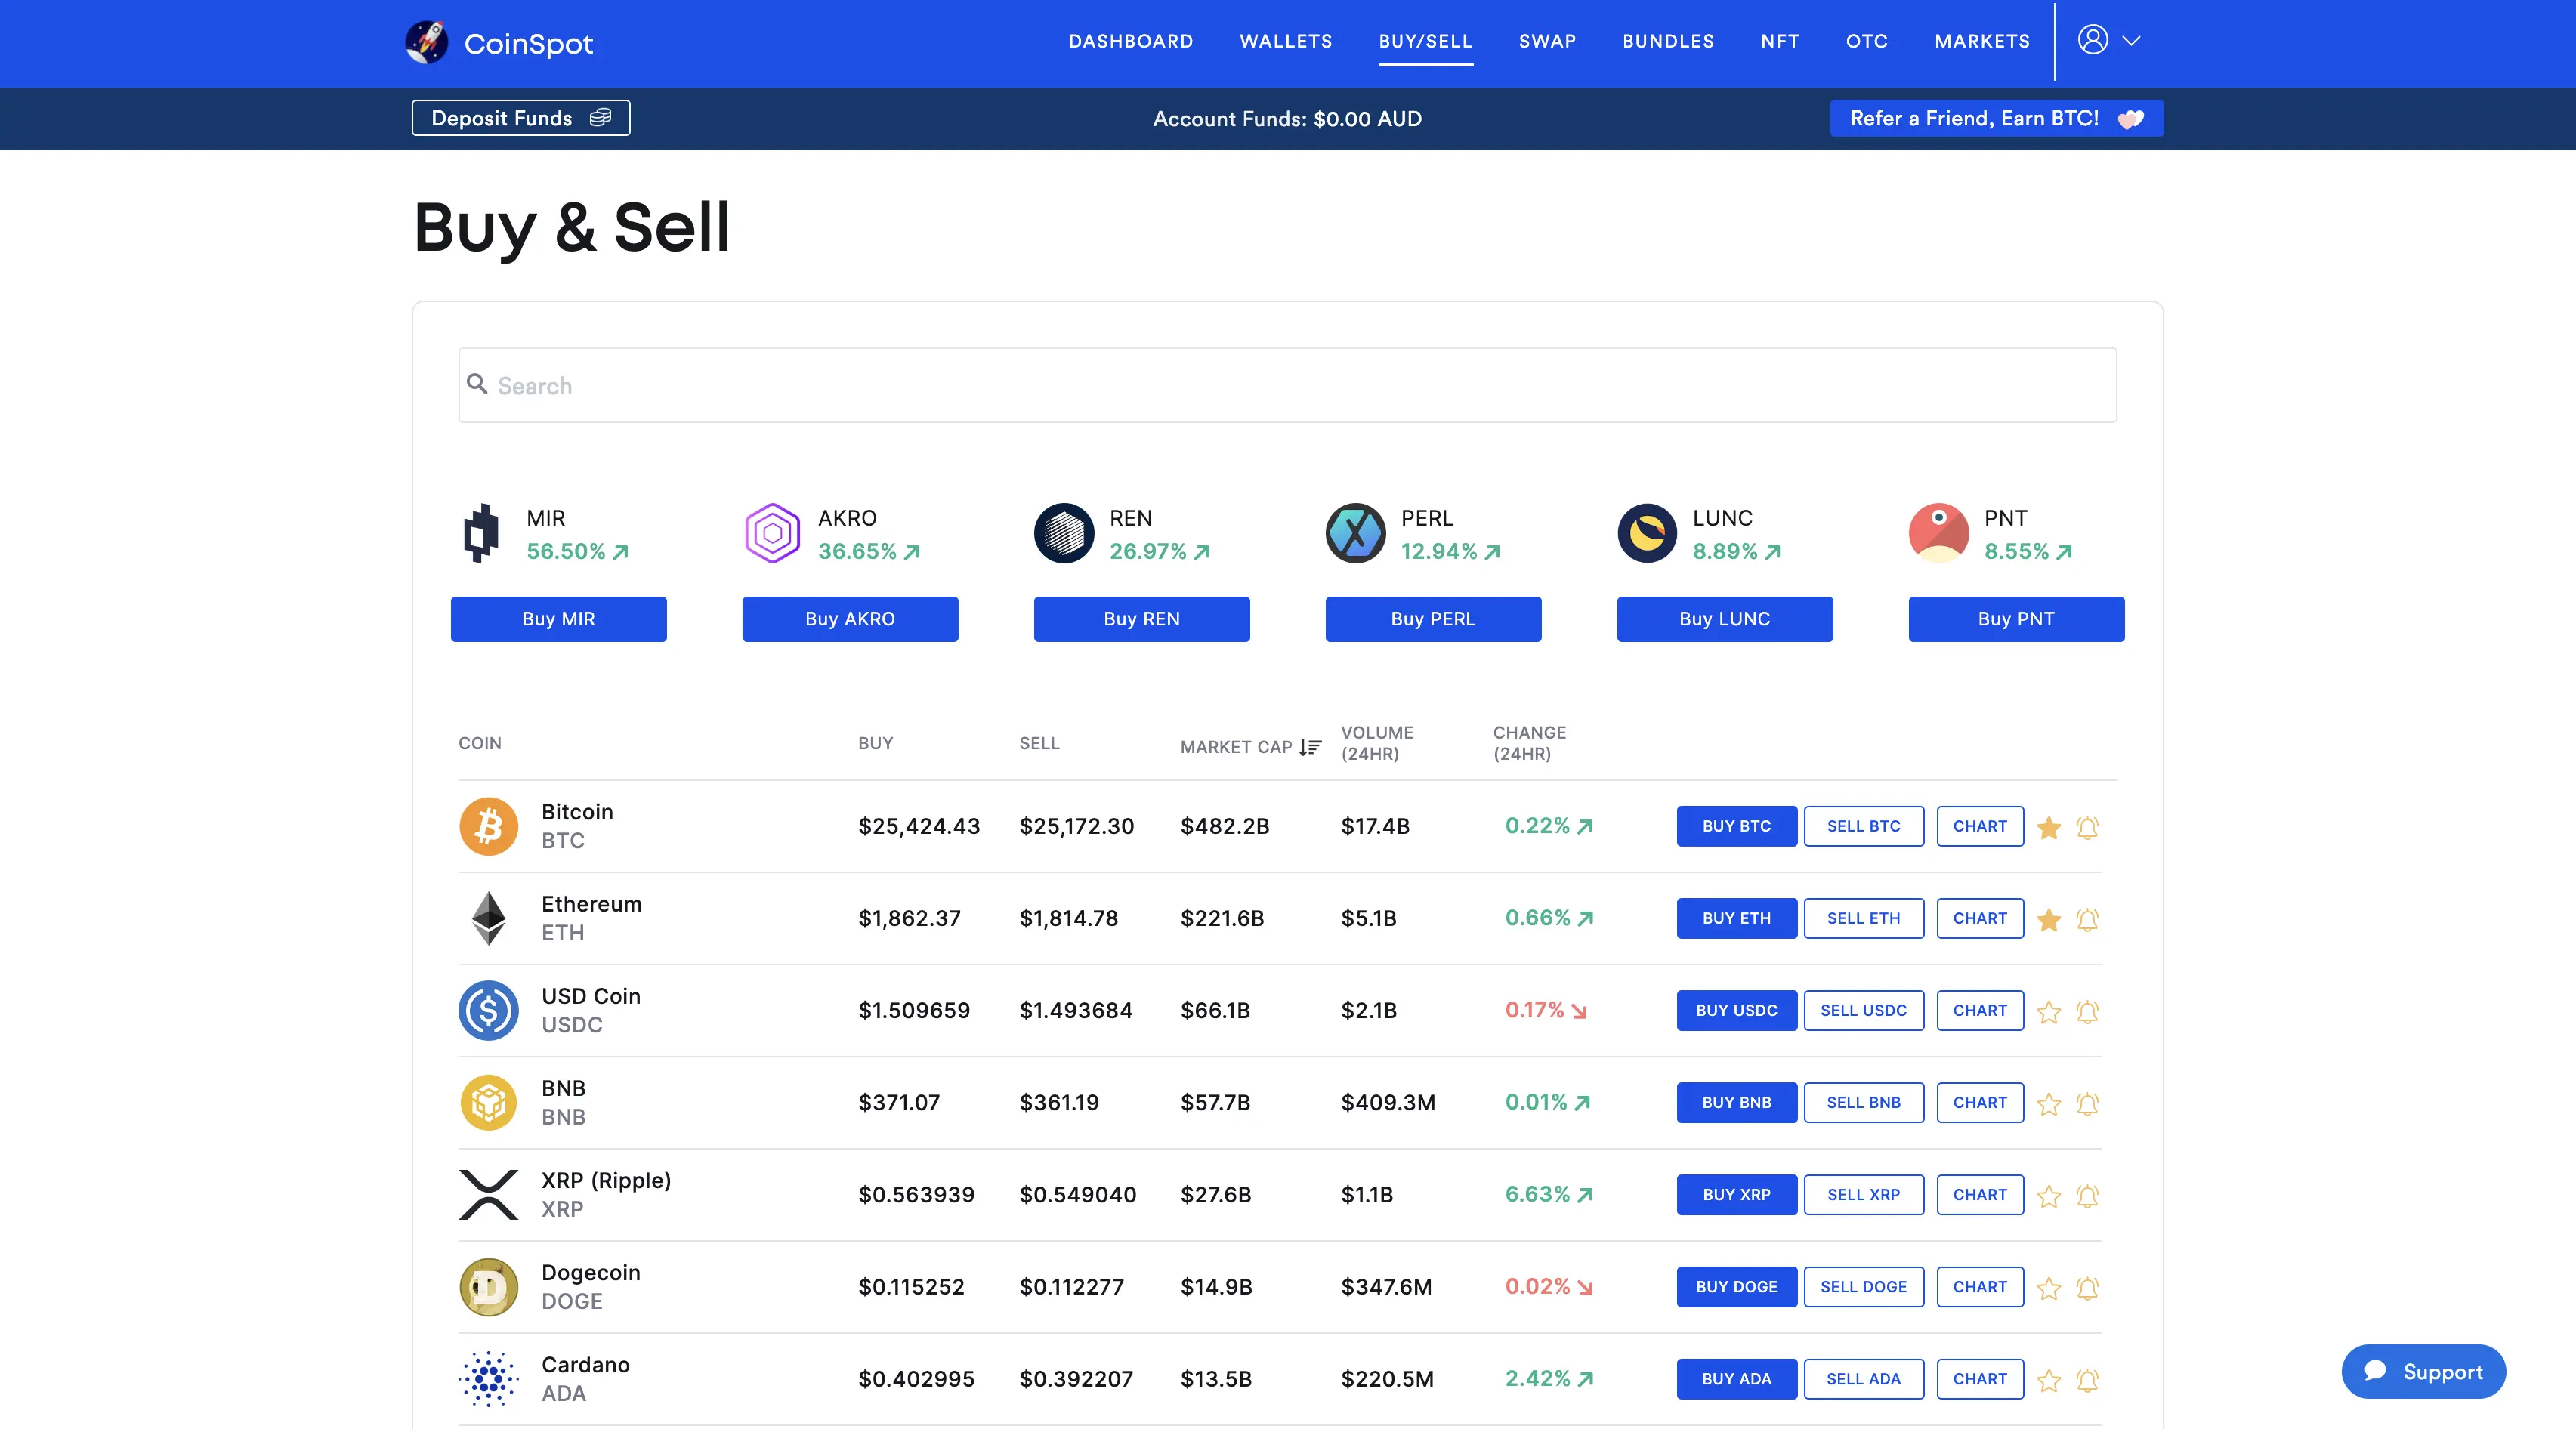Unfavorite Bitcoin with the gold star
This screenshot has height=1429, width=2576.
2049,827
